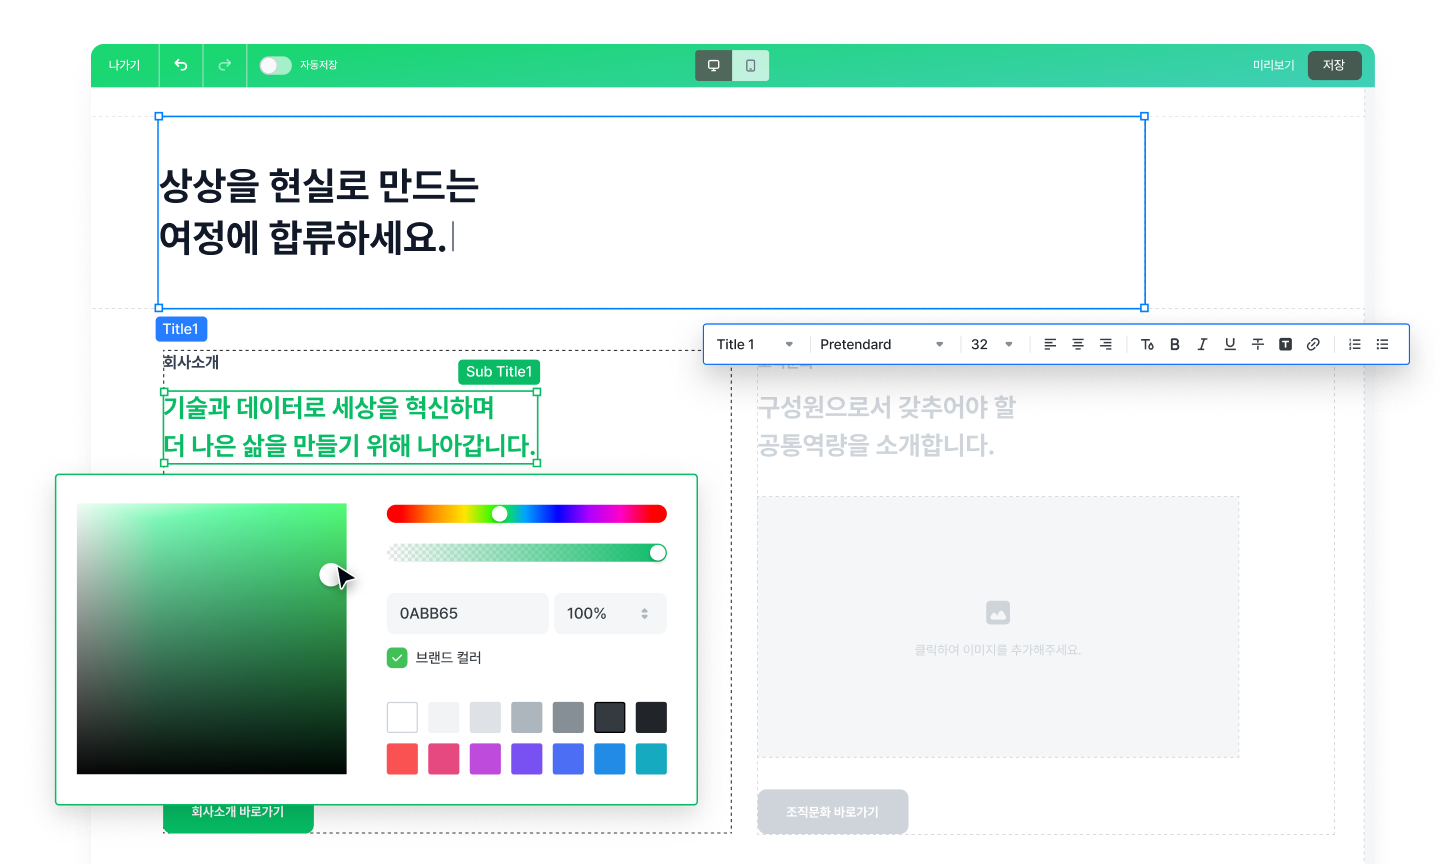Select the pink color swatch
This screenshot has height=864, width=1456.
(x=444, y=759)
